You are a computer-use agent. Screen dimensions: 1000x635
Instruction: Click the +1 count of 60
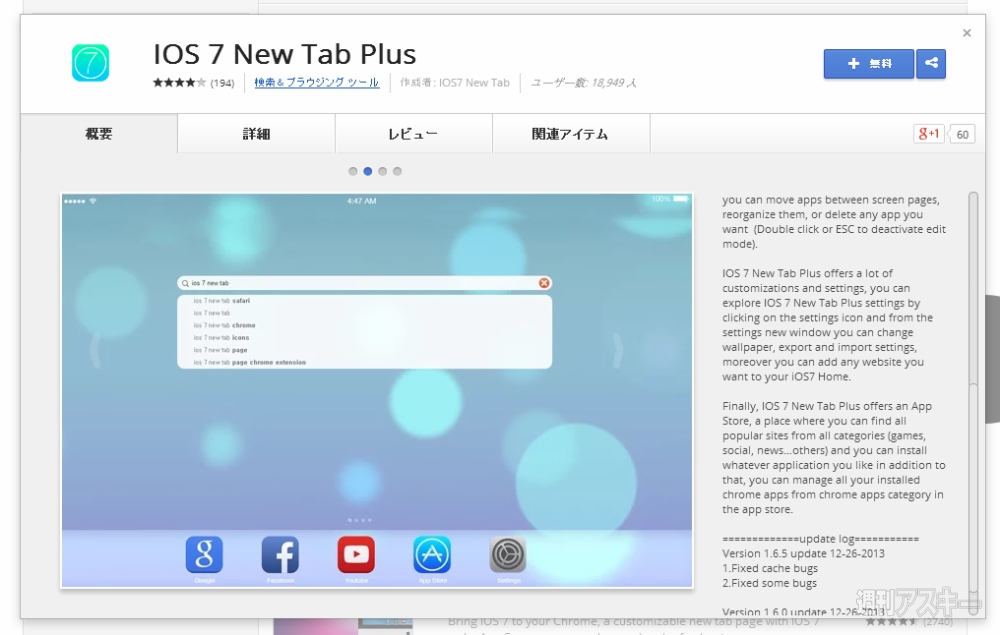point(962,135)
